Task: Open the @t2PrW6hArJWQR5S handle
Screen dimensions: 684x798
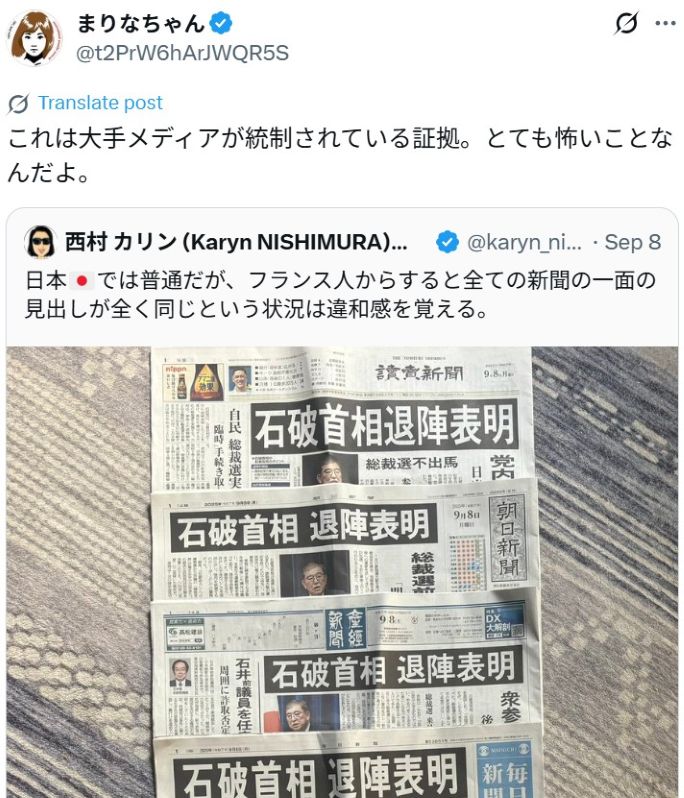Action: click(x=182, y=53)
